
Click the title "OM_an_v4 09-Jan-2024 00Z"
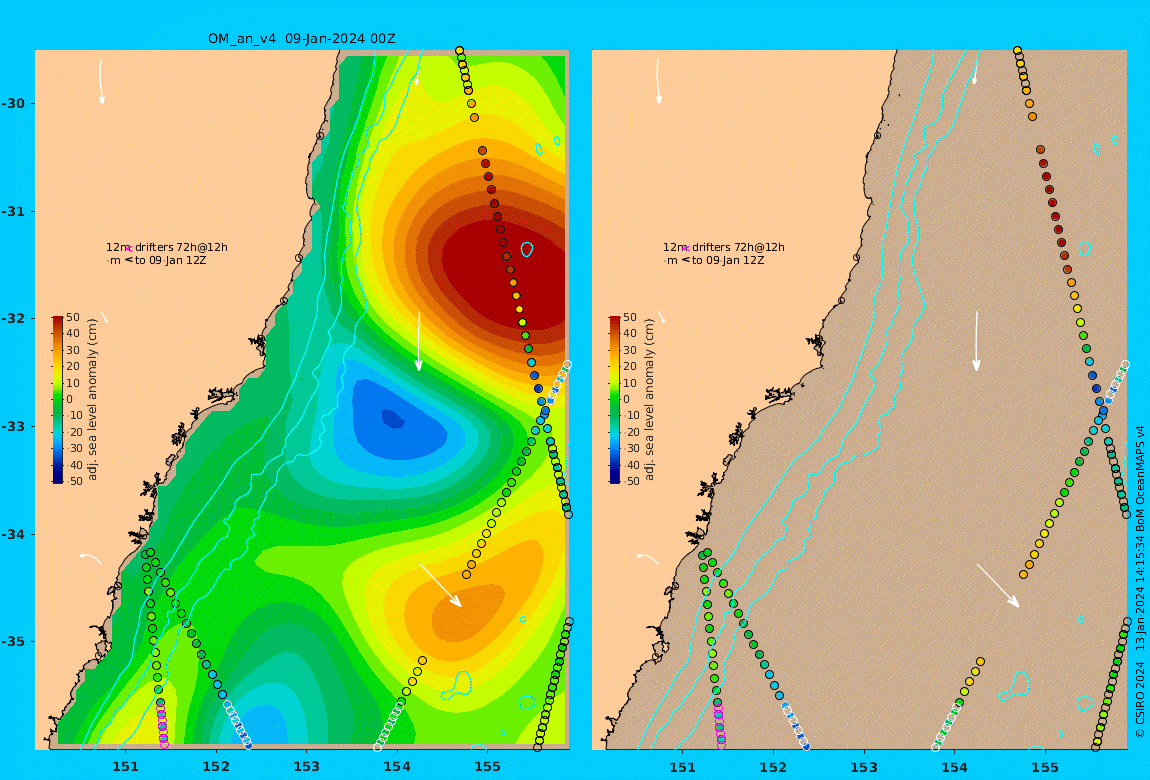[x=301, y=39]
